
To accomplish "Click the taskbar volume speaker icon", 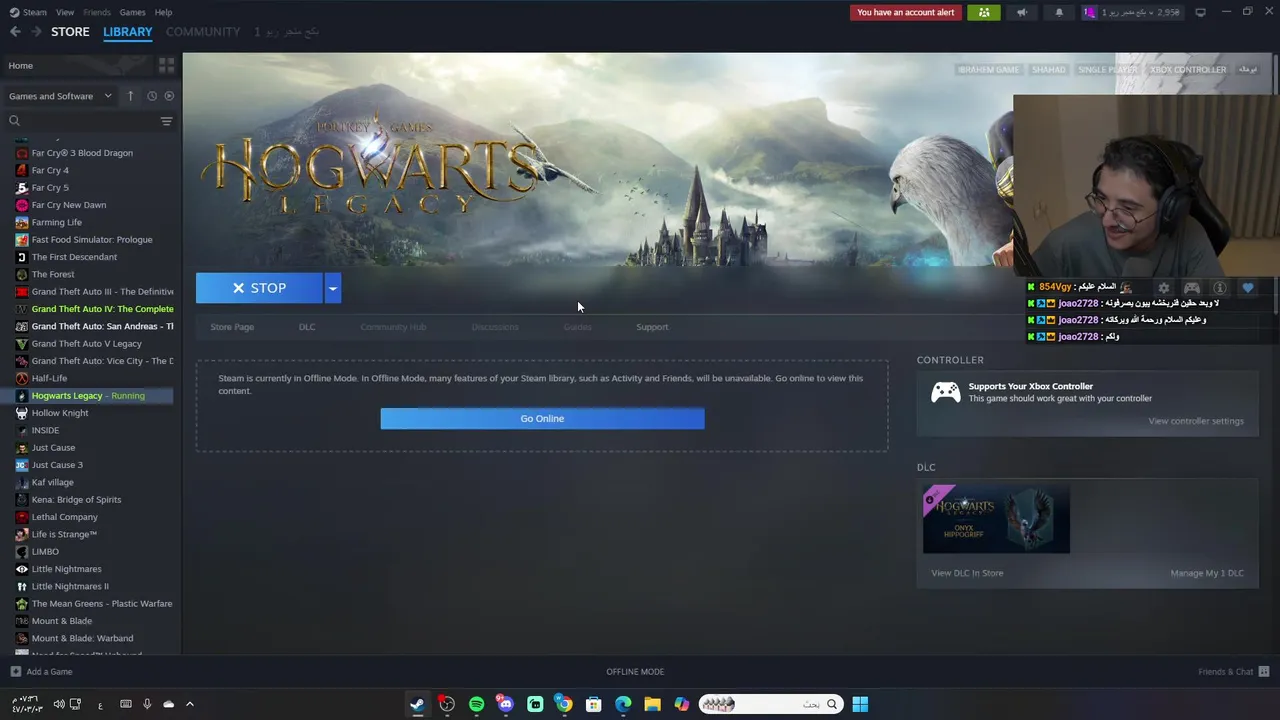I will [58, 704].
